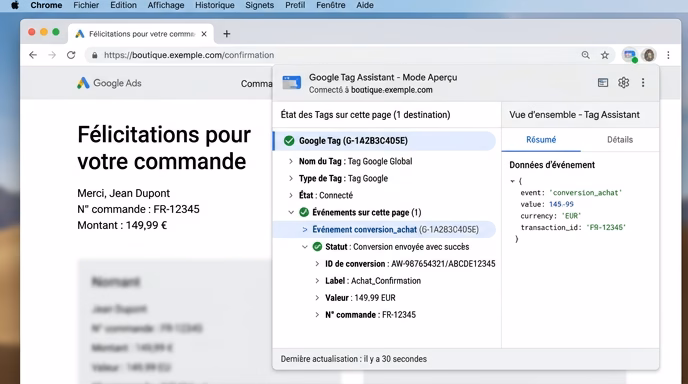Open Chrome's three-dot menu
688x384 pixels.
tap(668, 55)
